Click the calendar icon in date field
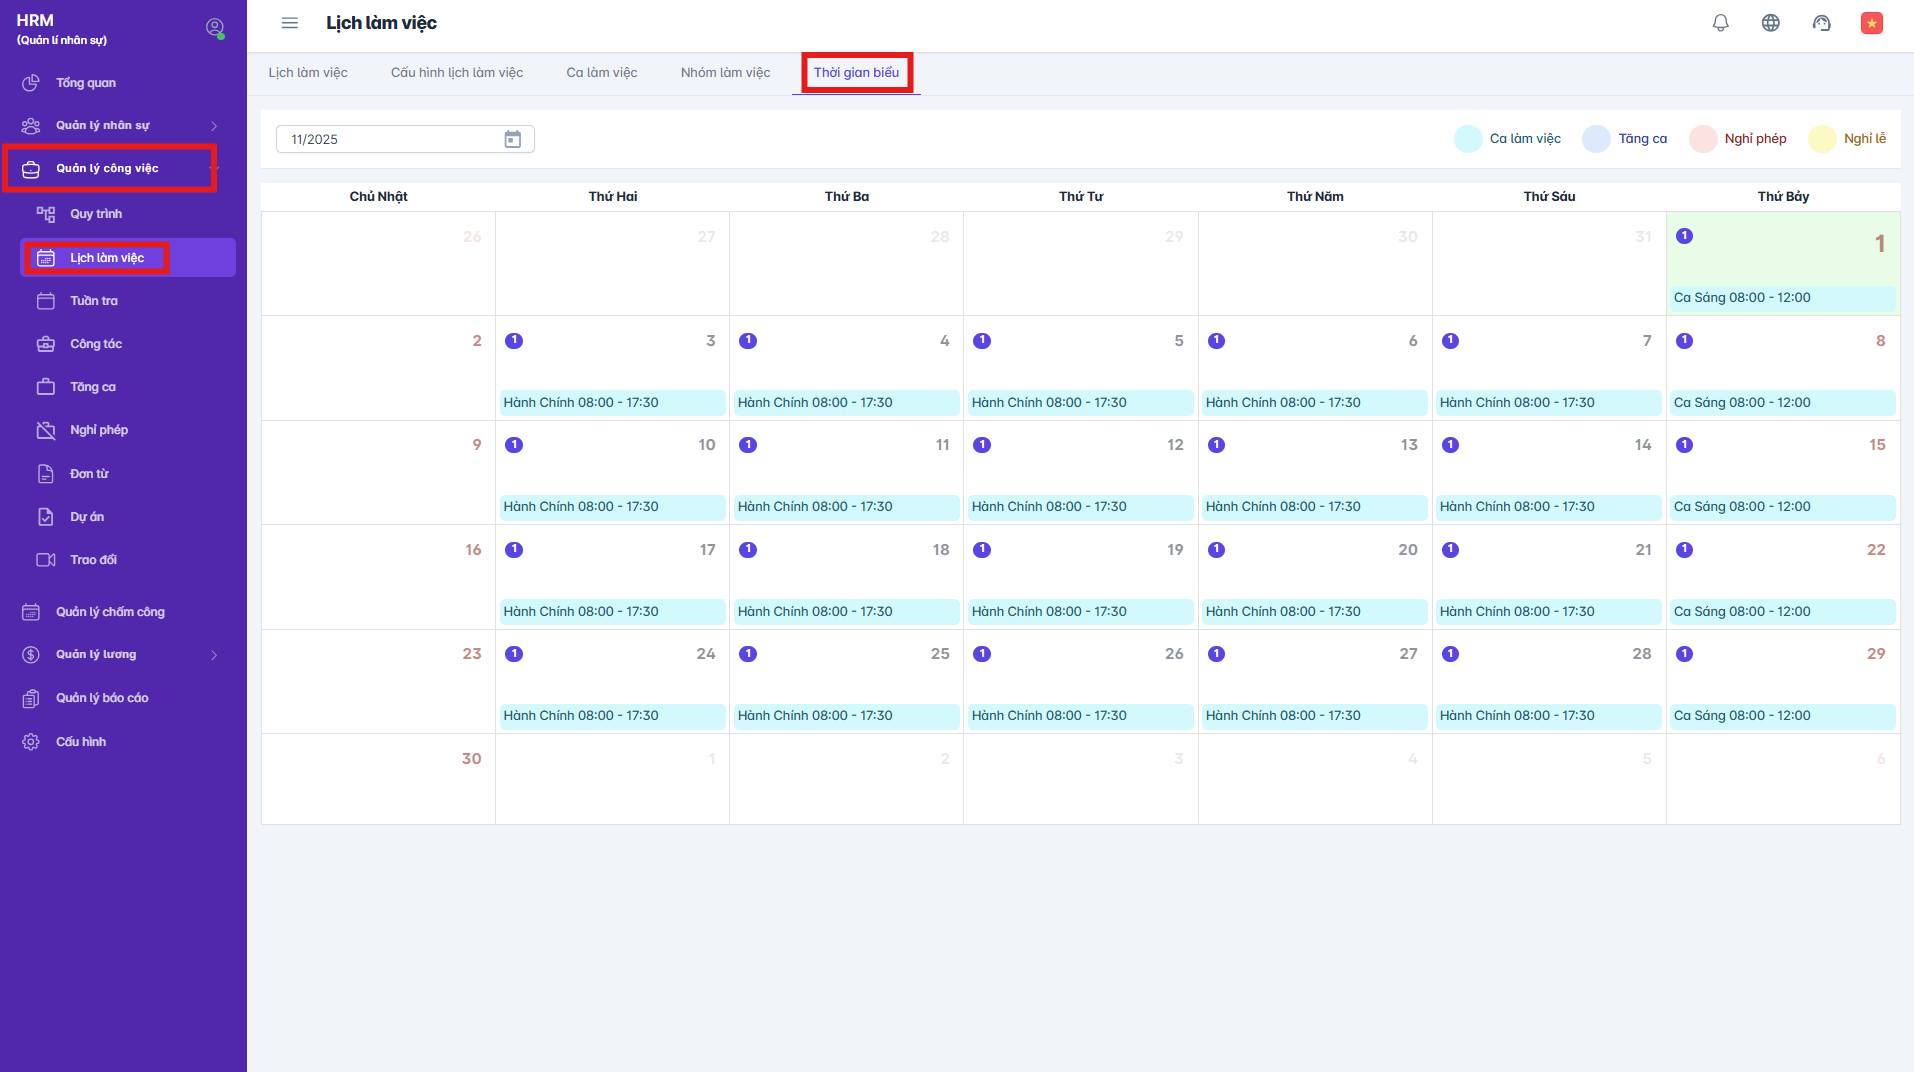Screen dimensions: 1914x1072 pyautogui.click(x=512, y=139)
